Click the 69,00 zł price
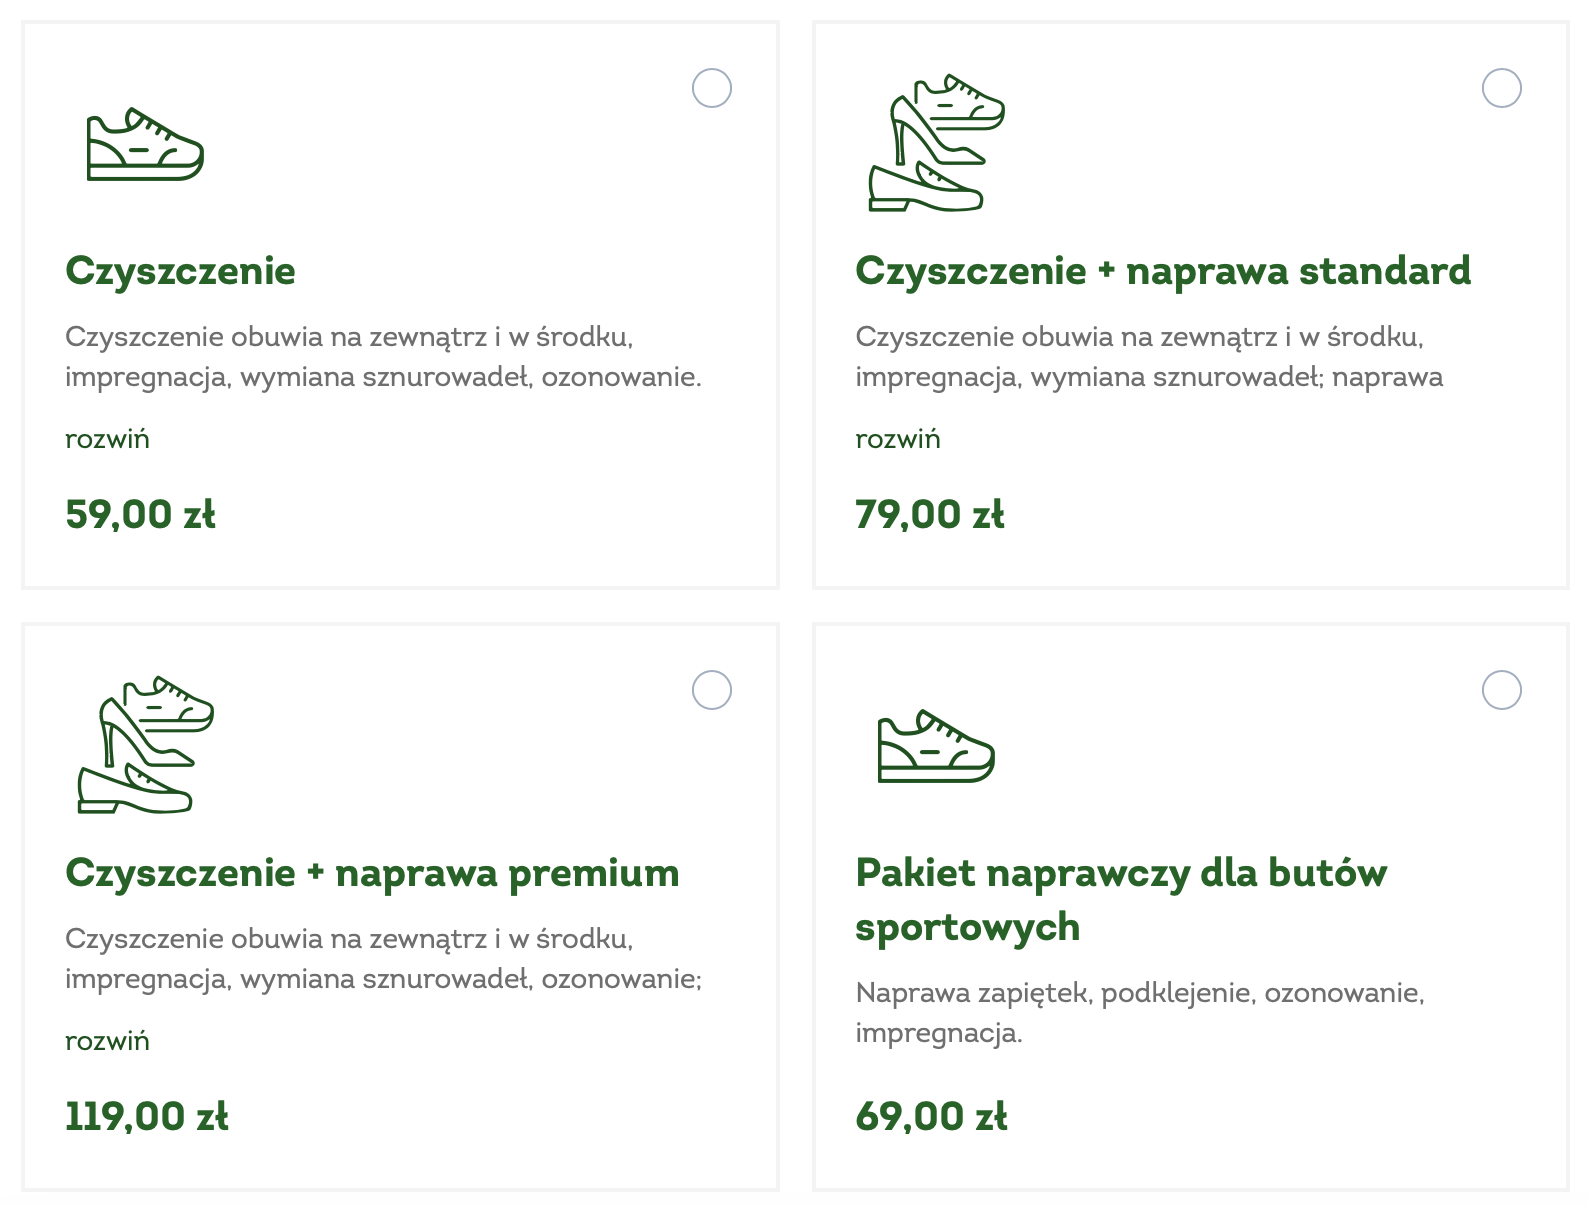This screenshot has height=1205, width=1588. click(931, 1116)
